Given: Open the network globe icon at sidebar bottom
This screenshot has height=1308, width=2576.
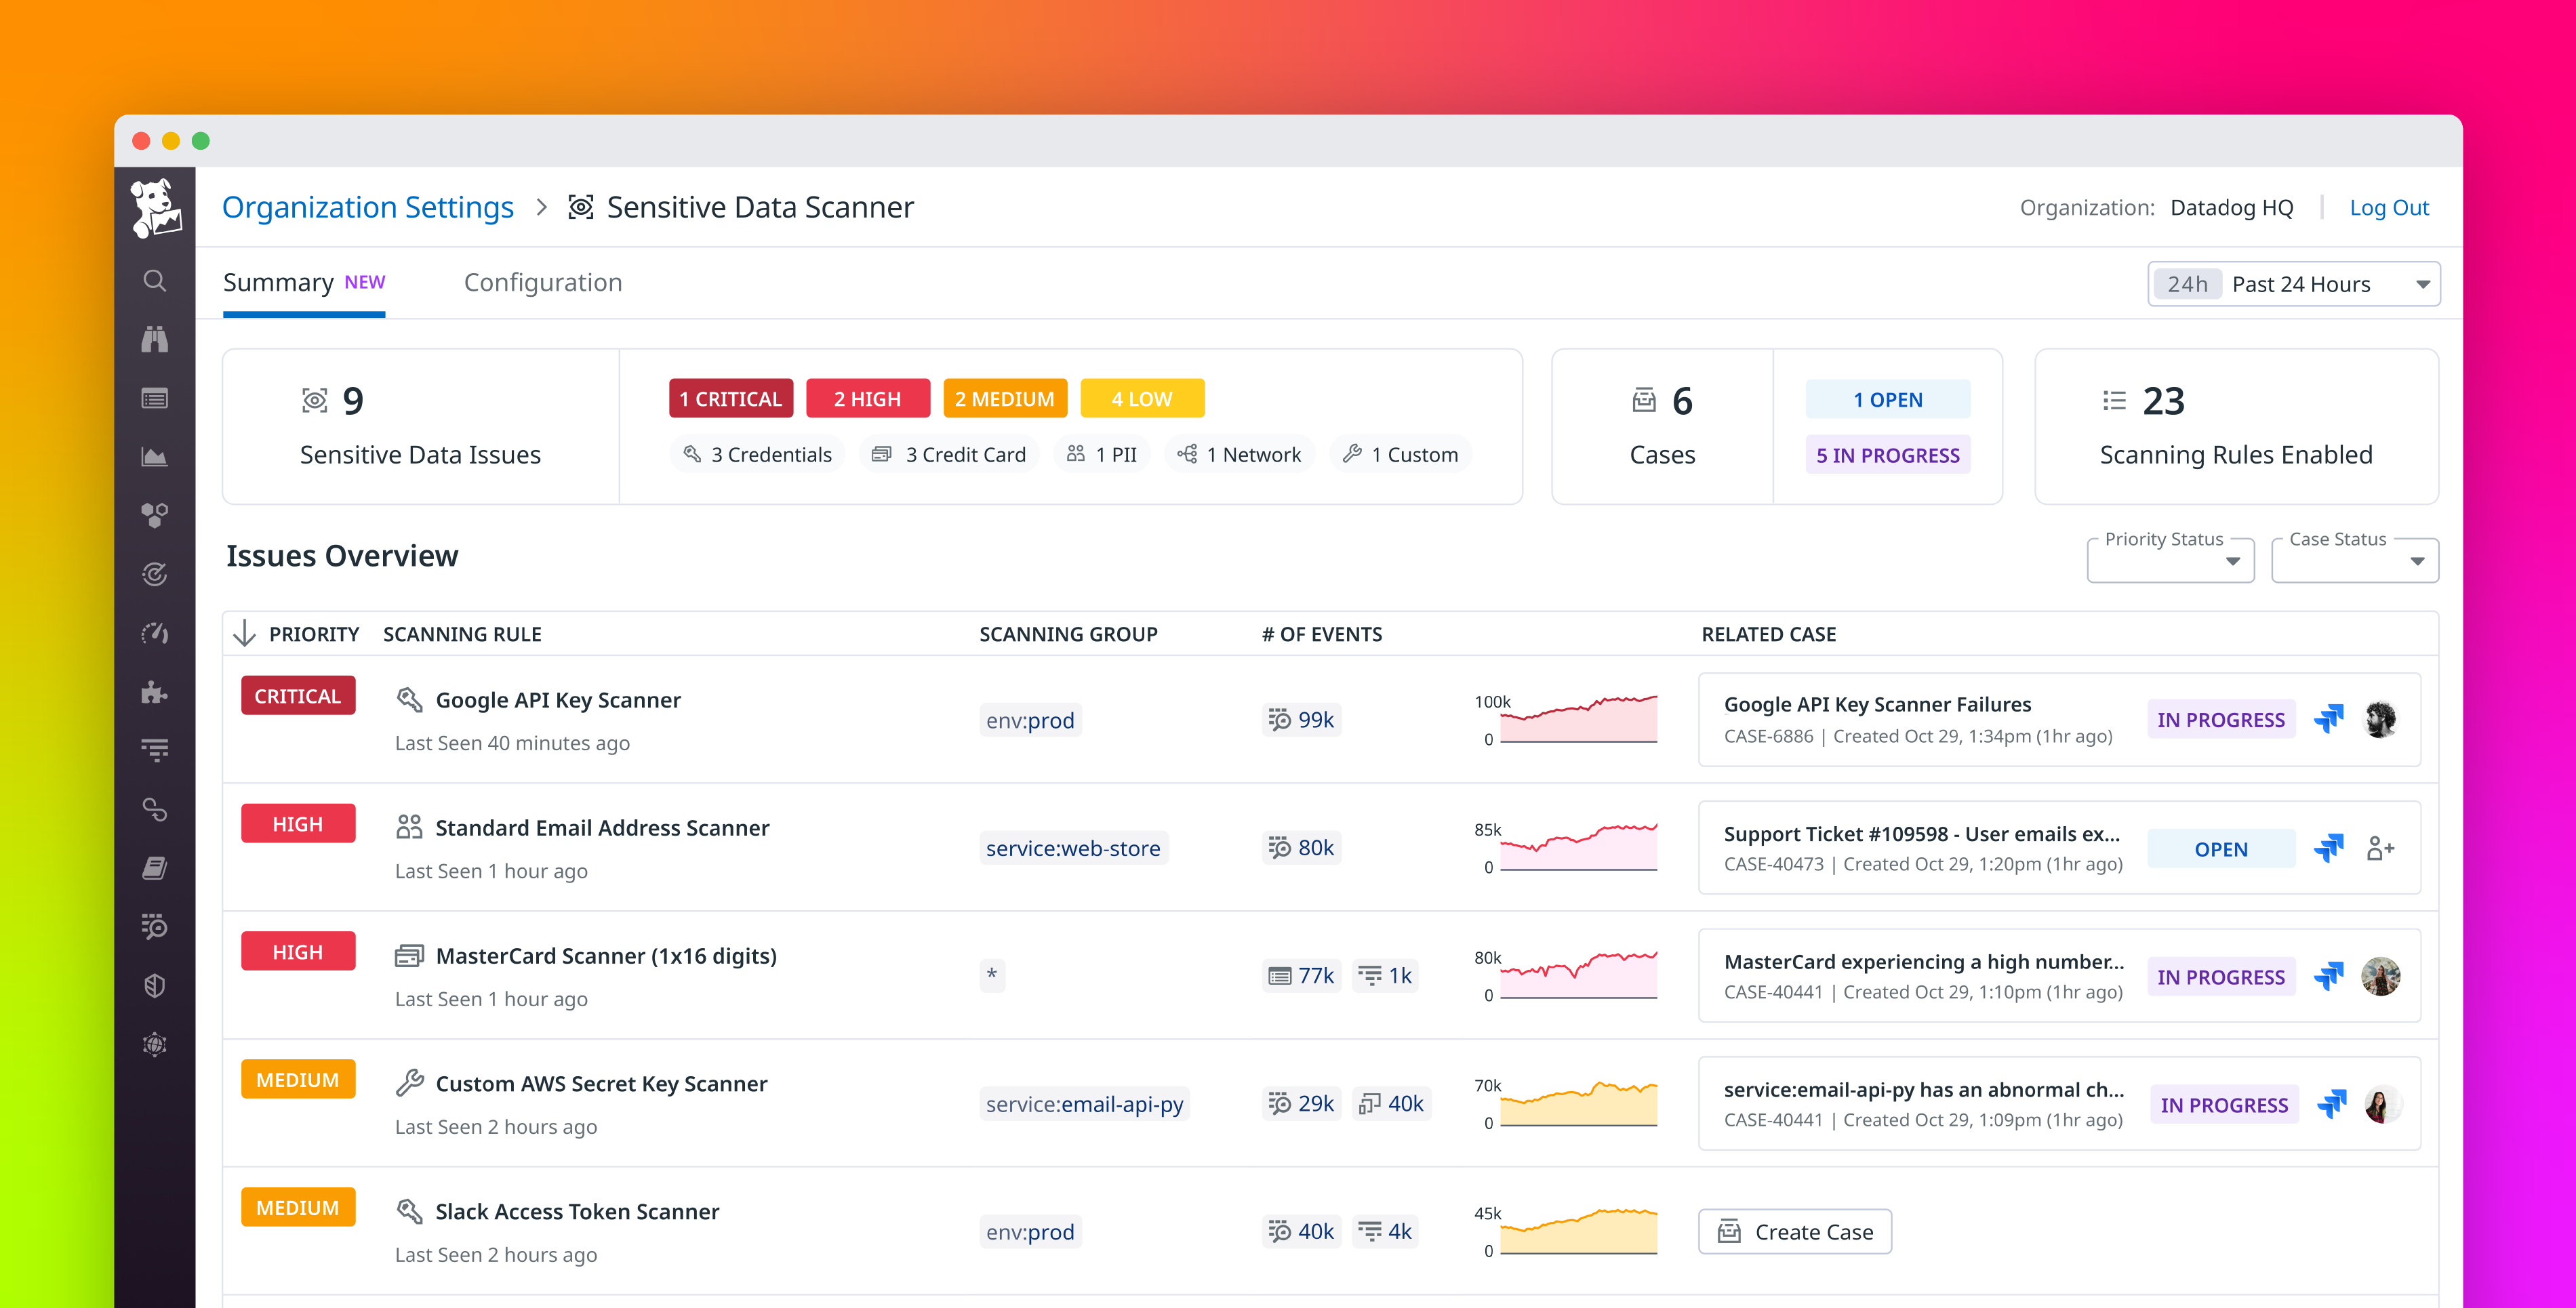Looking at the screenshot, I should (x=155, y=1044).
